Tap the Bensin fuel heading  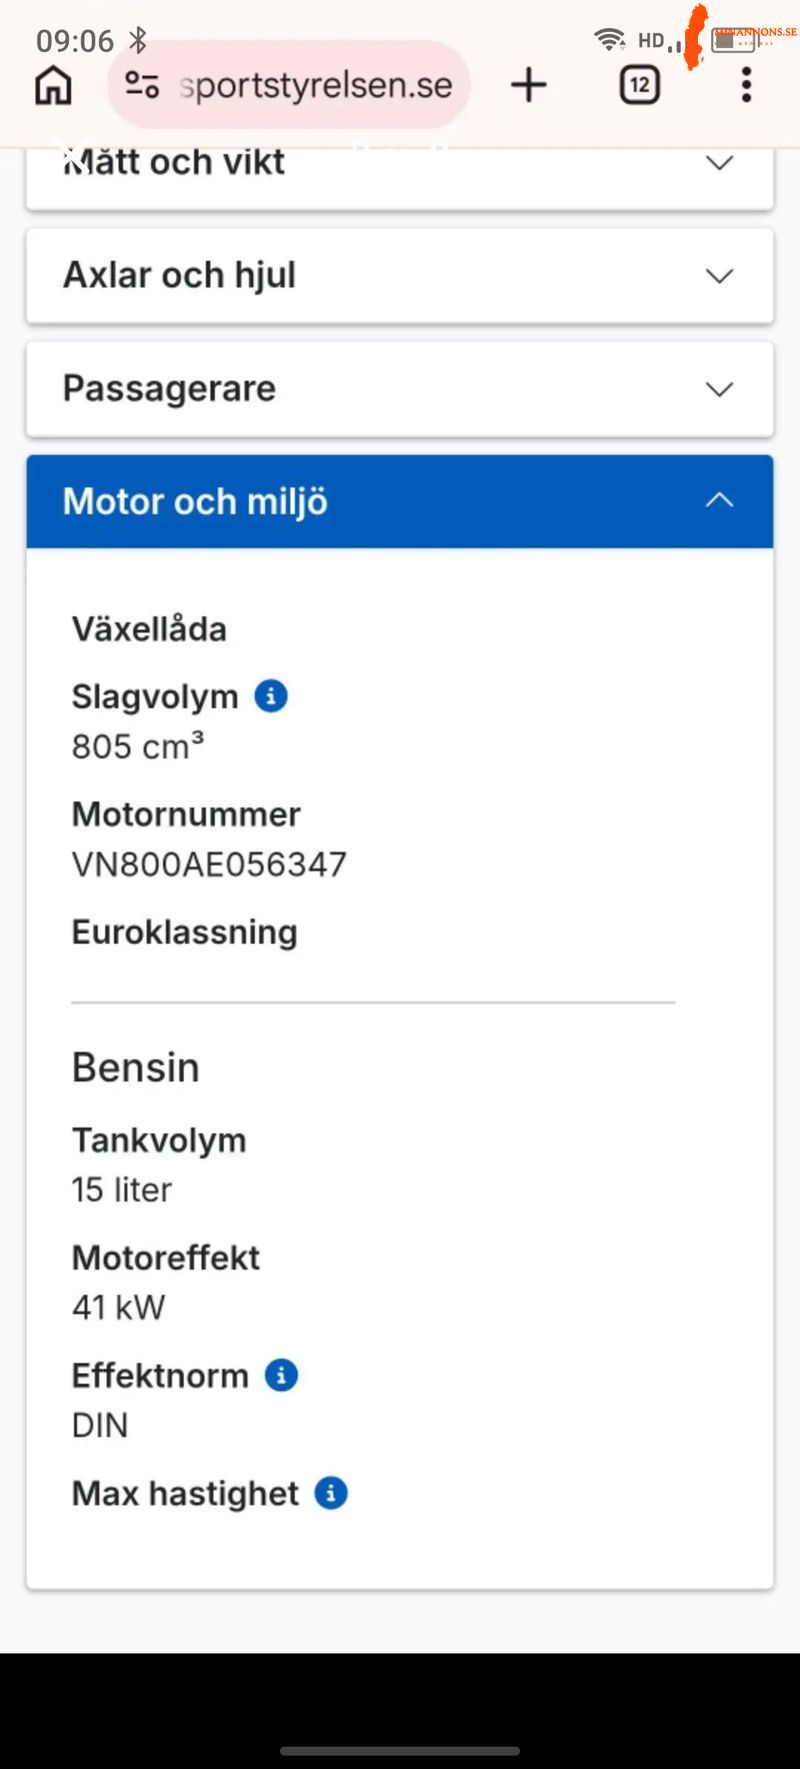(136, 1067)
